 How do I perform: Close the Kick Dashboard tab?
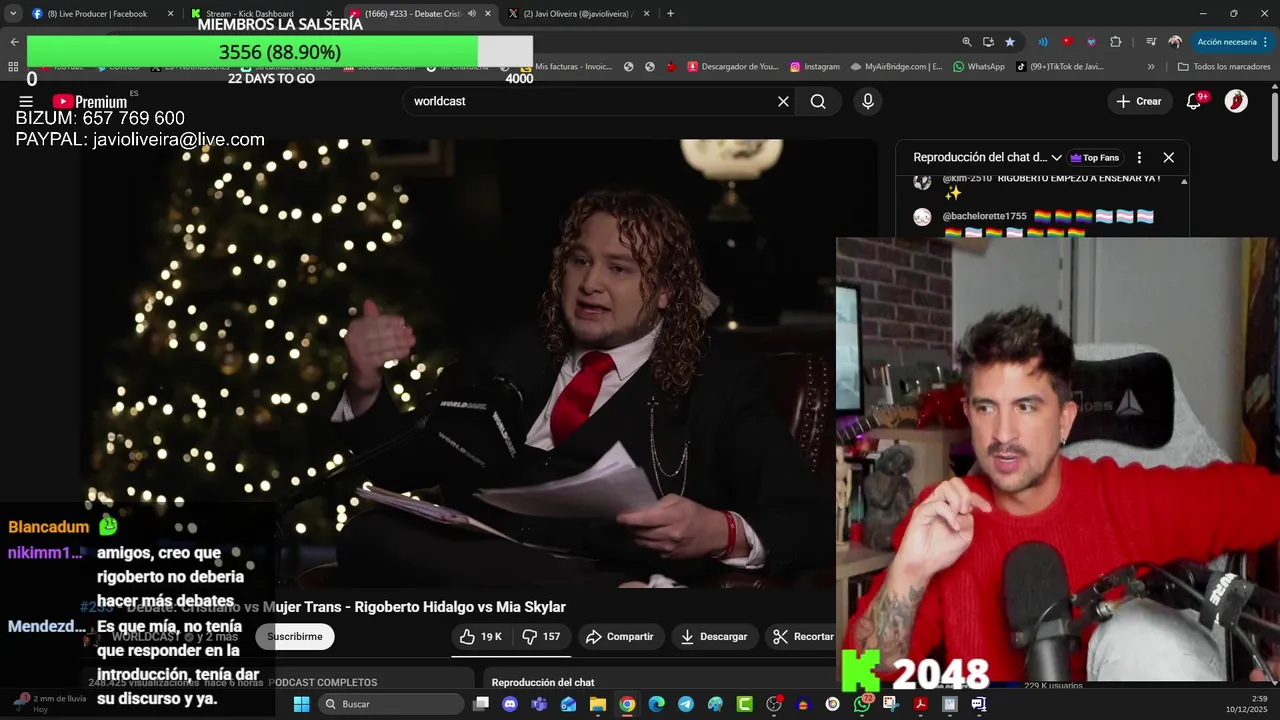[x=329, y=14]
